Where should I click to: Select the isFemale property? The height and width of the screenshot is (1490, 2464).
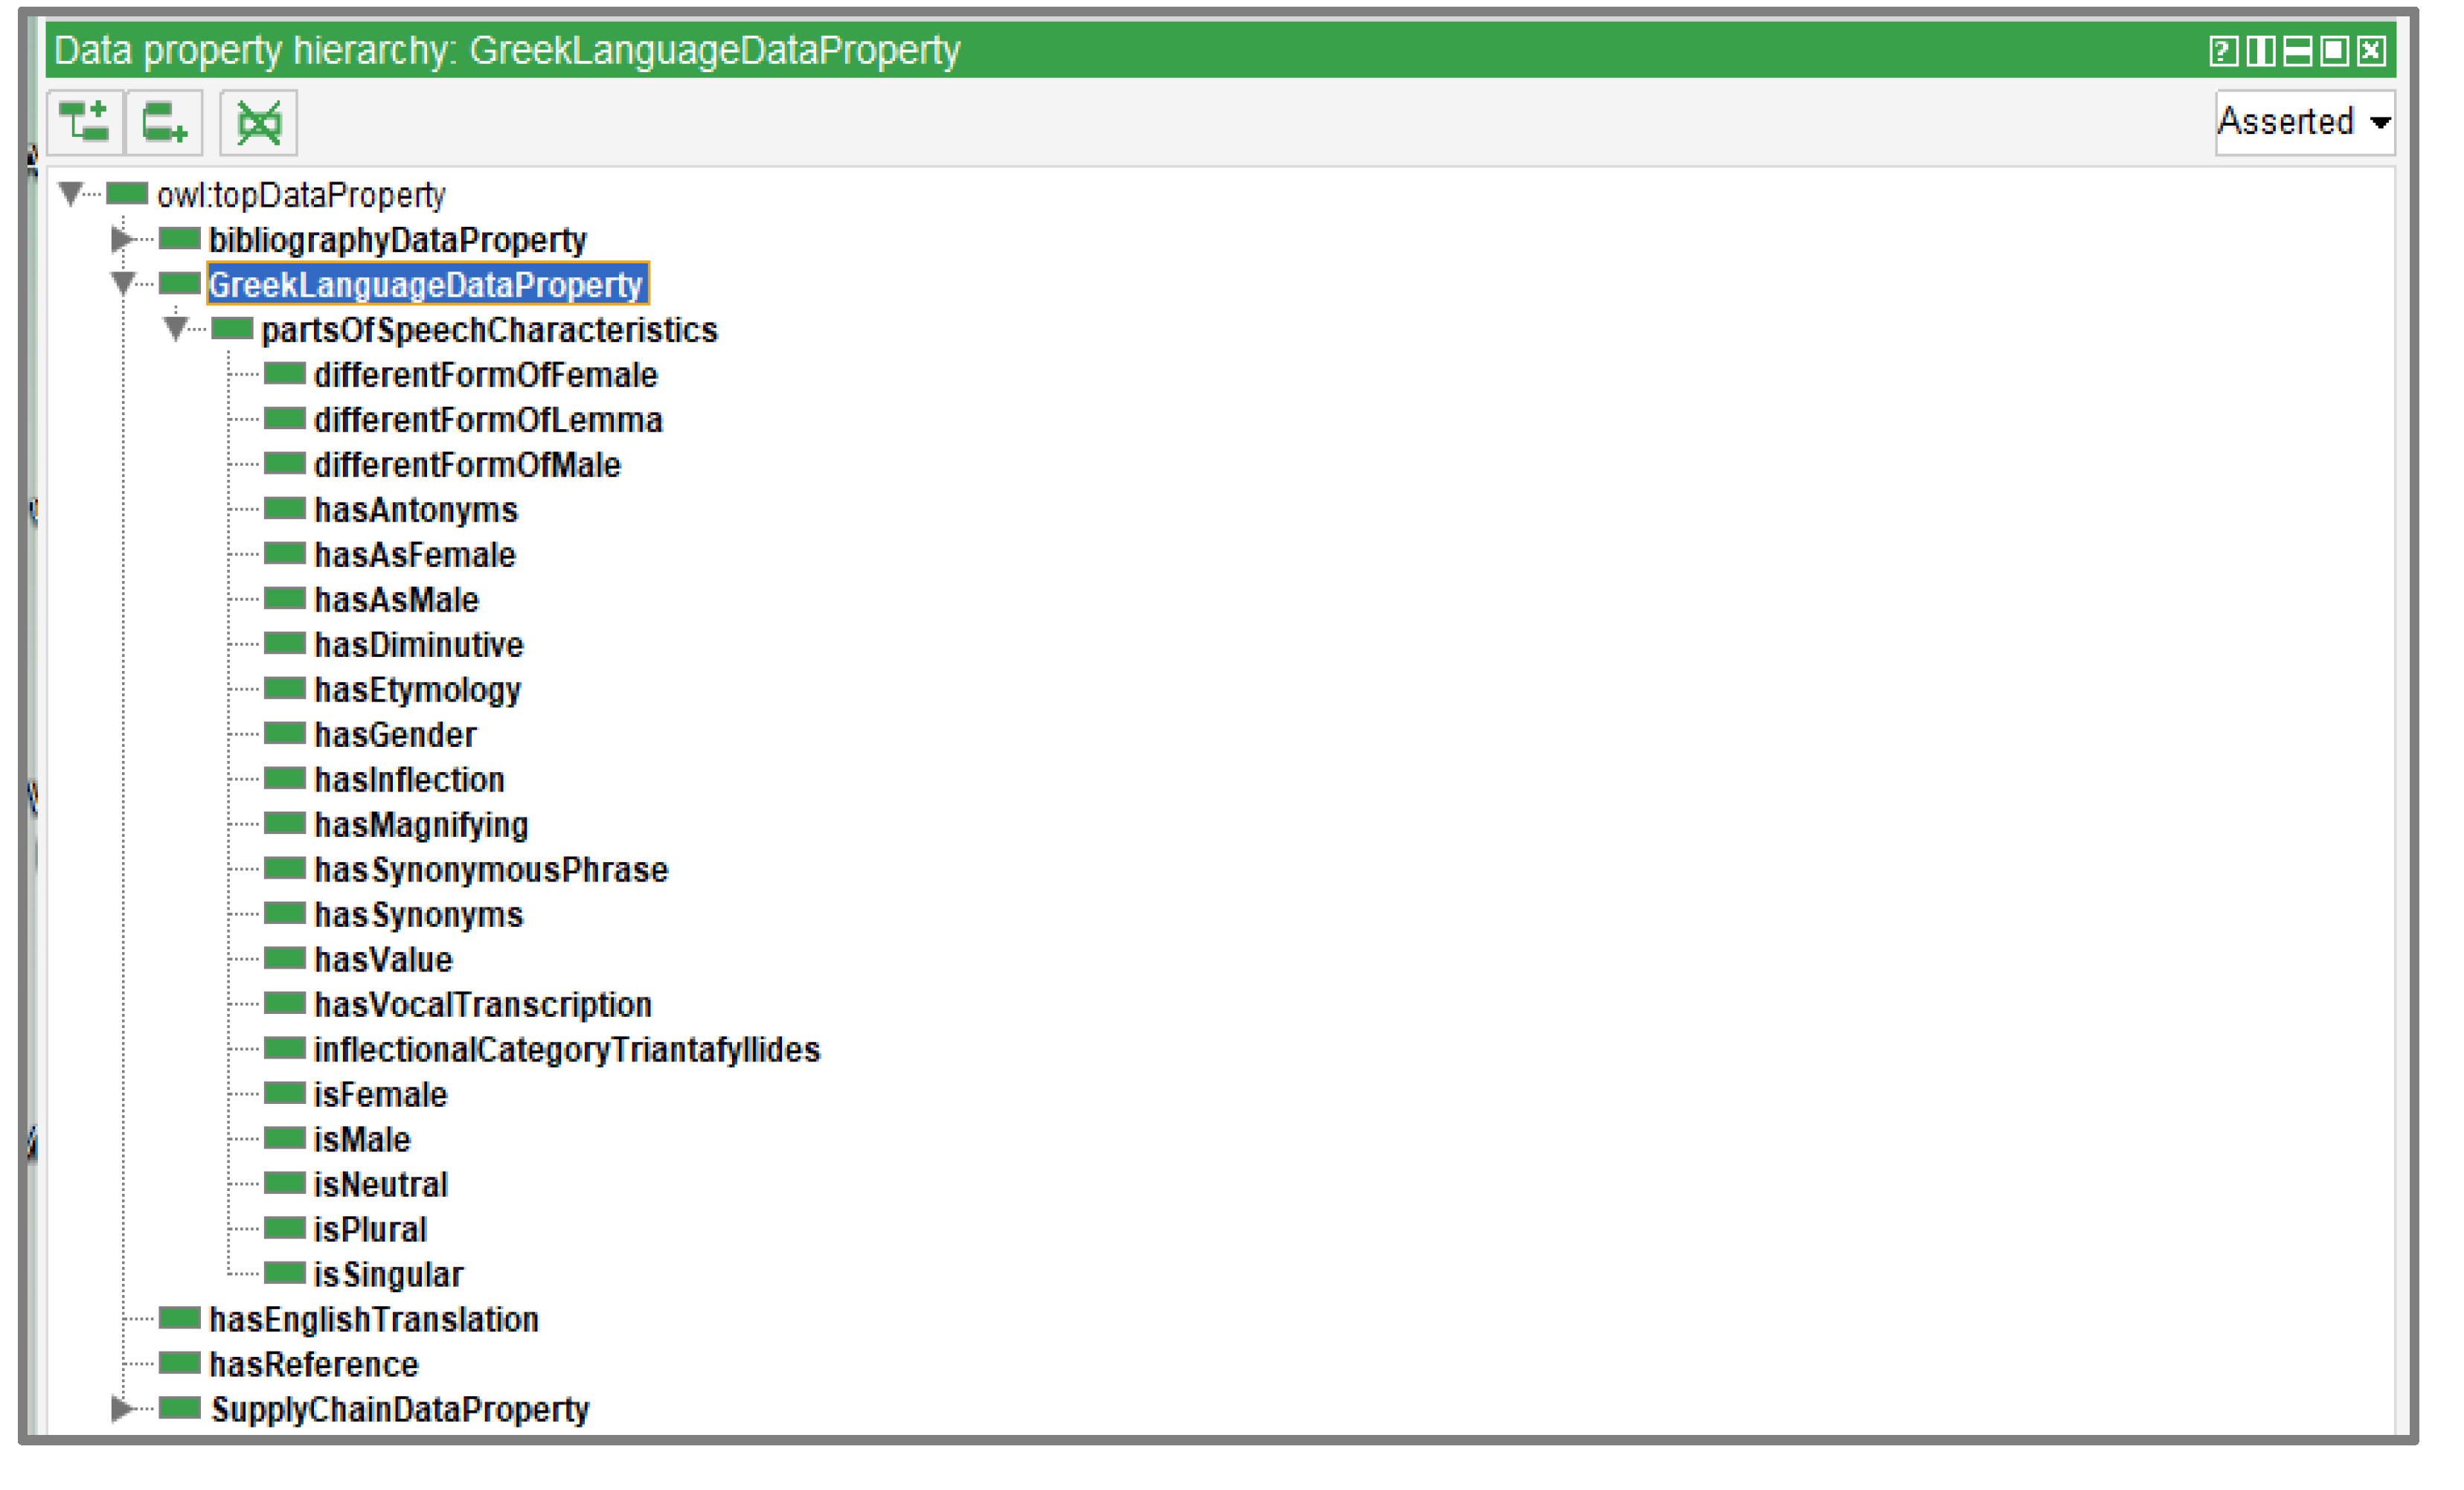(x=380, y=1095)
